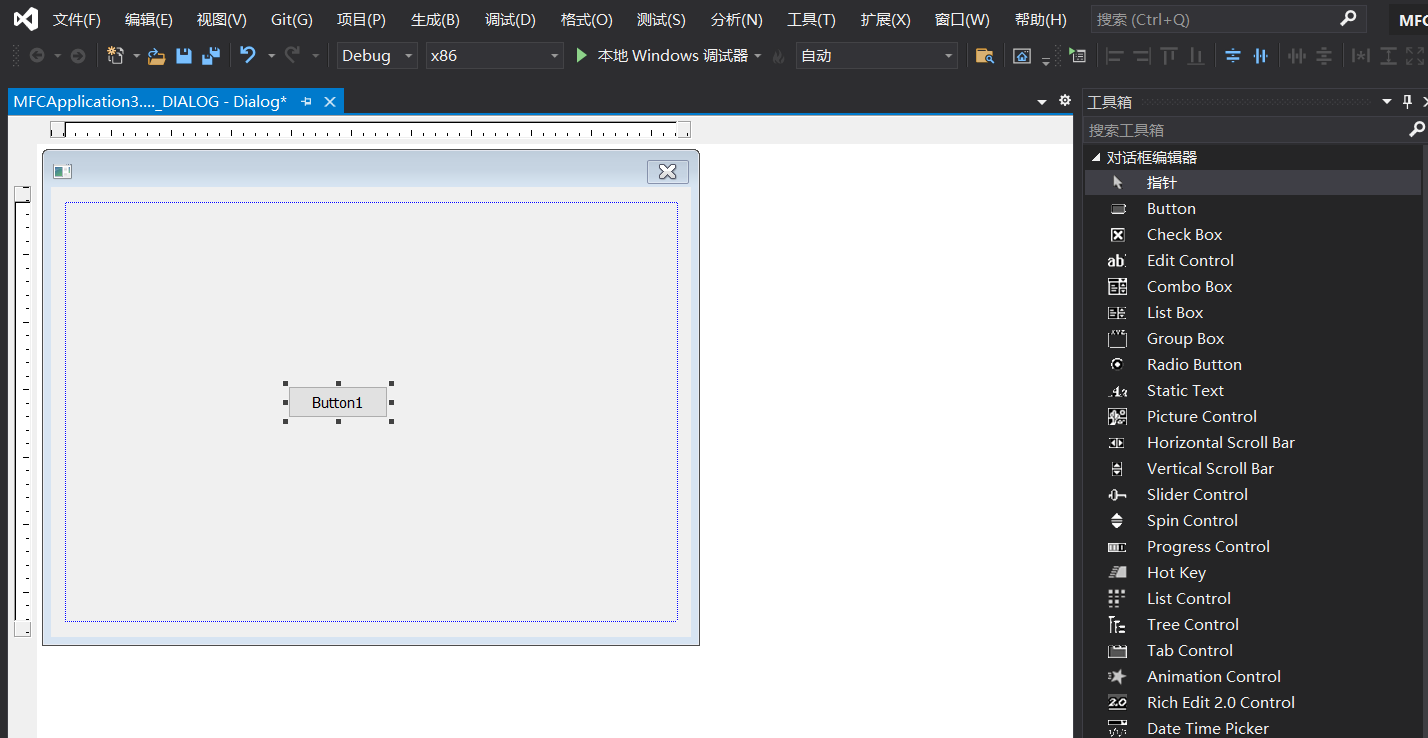
Task: Toggle the toolbox panel auto-hide pin
Action: 1407,101
